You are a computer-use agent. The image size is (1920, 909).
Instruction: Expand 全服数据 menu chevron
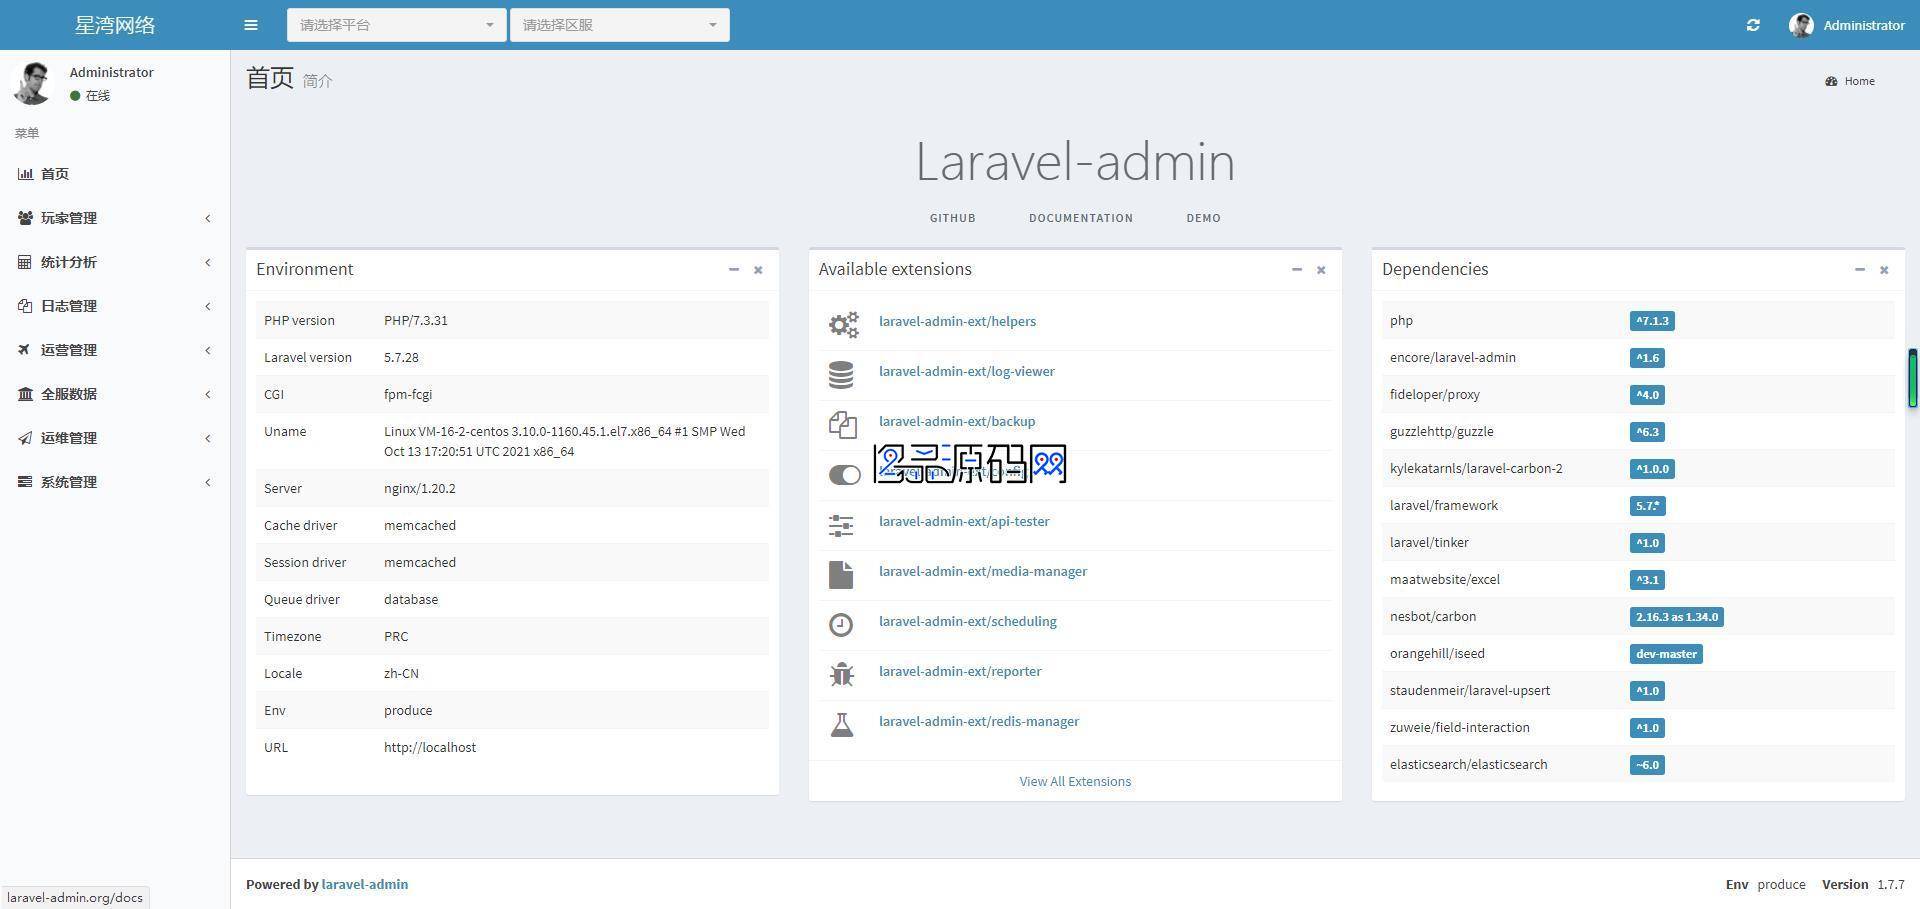pos(208,394)
